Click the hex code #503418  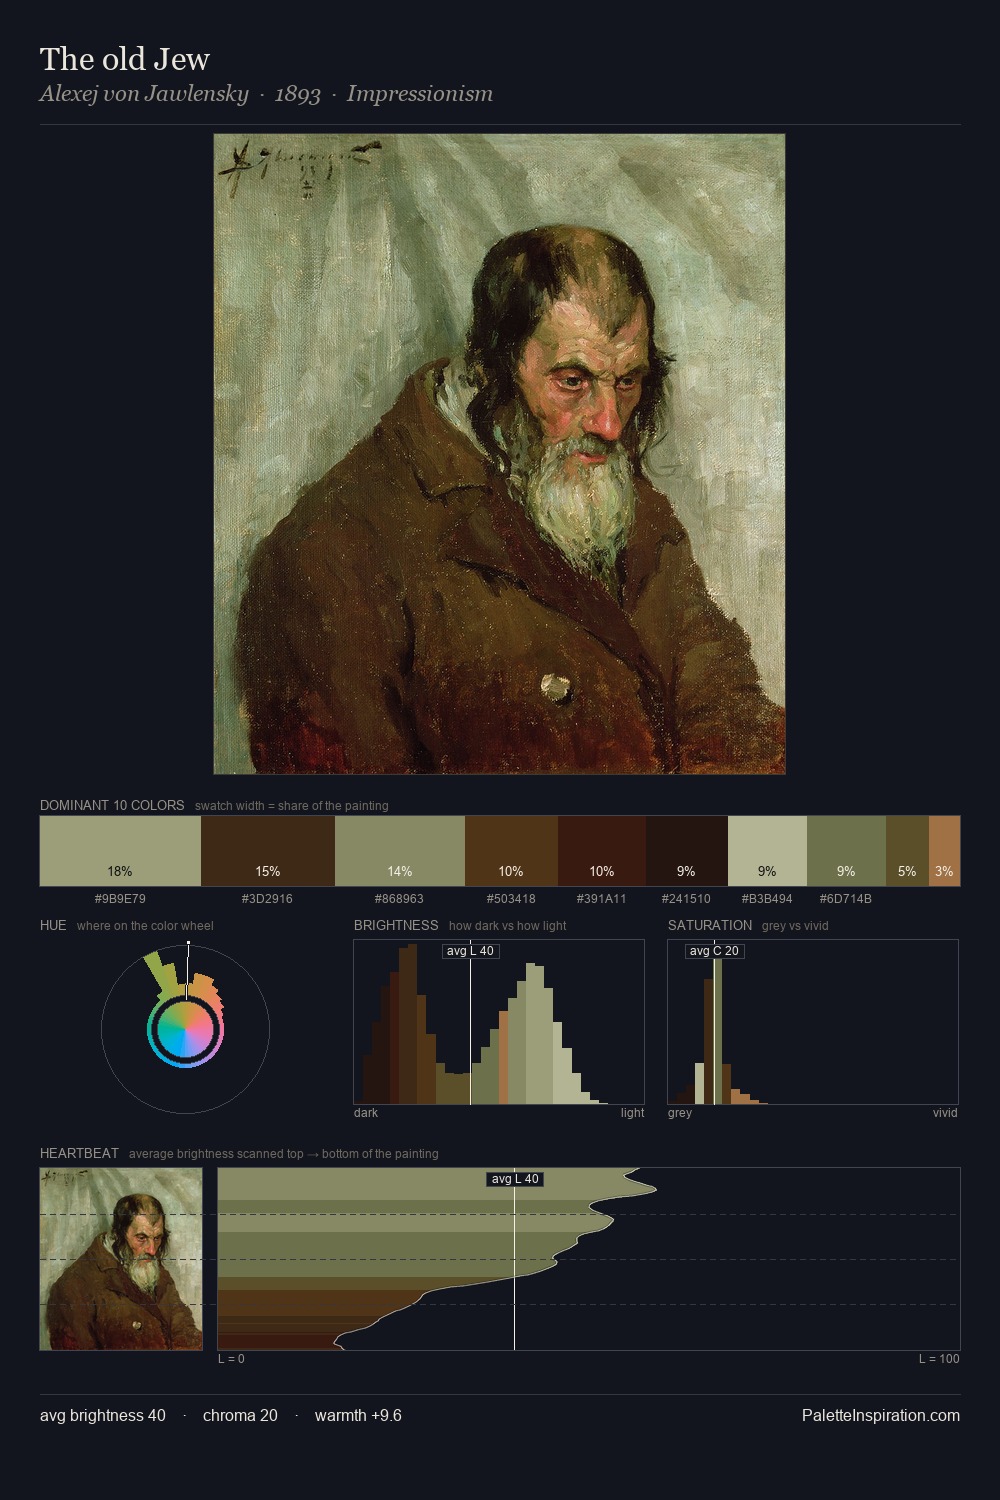tap(511, 899)
